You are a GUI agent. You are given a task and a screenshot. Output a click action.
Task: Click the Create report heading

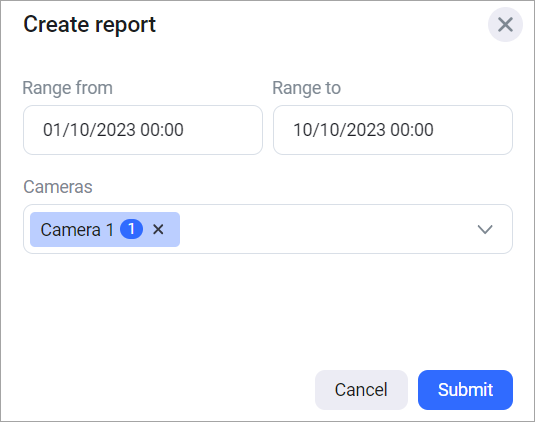(89, 25)
